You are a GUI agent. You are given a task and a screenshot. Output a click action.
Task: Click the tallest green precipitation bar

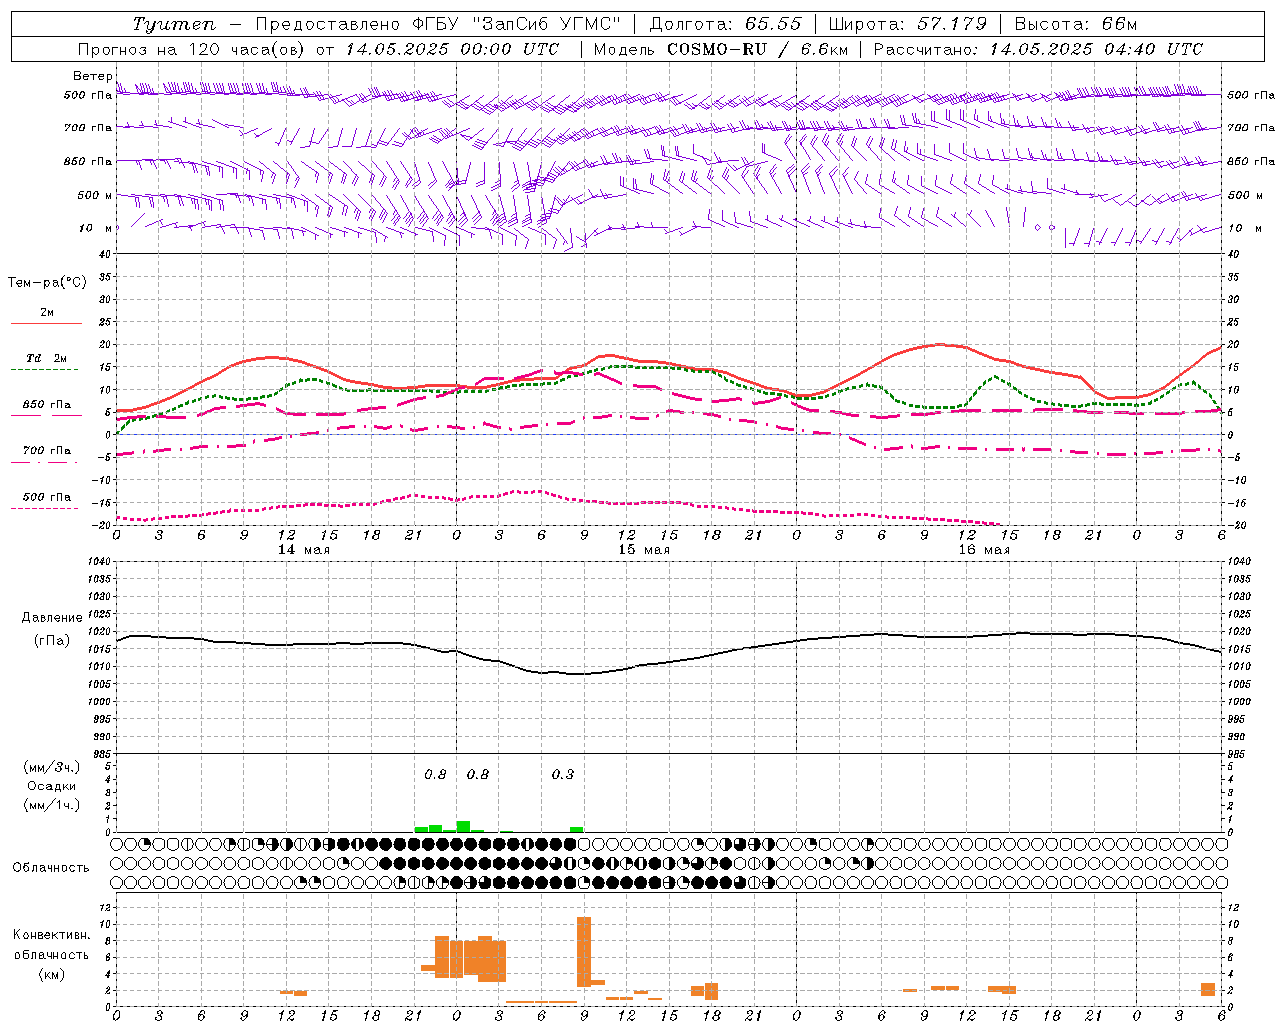click(x=463, y=826)
